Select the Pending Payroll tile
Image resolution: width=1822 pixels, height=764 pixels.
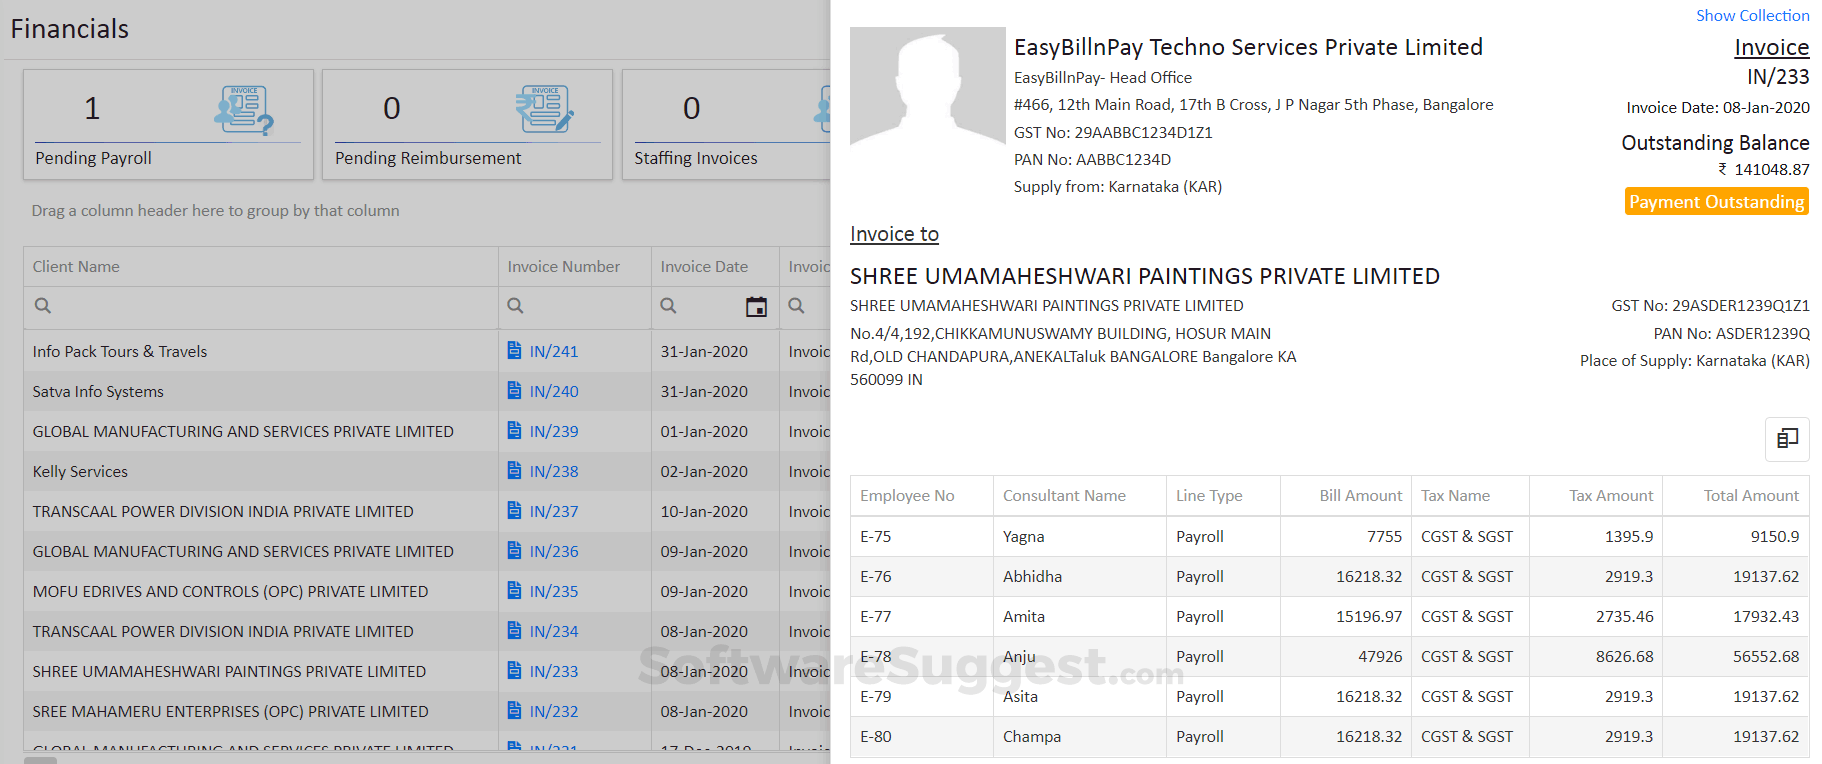click(168, 125)
